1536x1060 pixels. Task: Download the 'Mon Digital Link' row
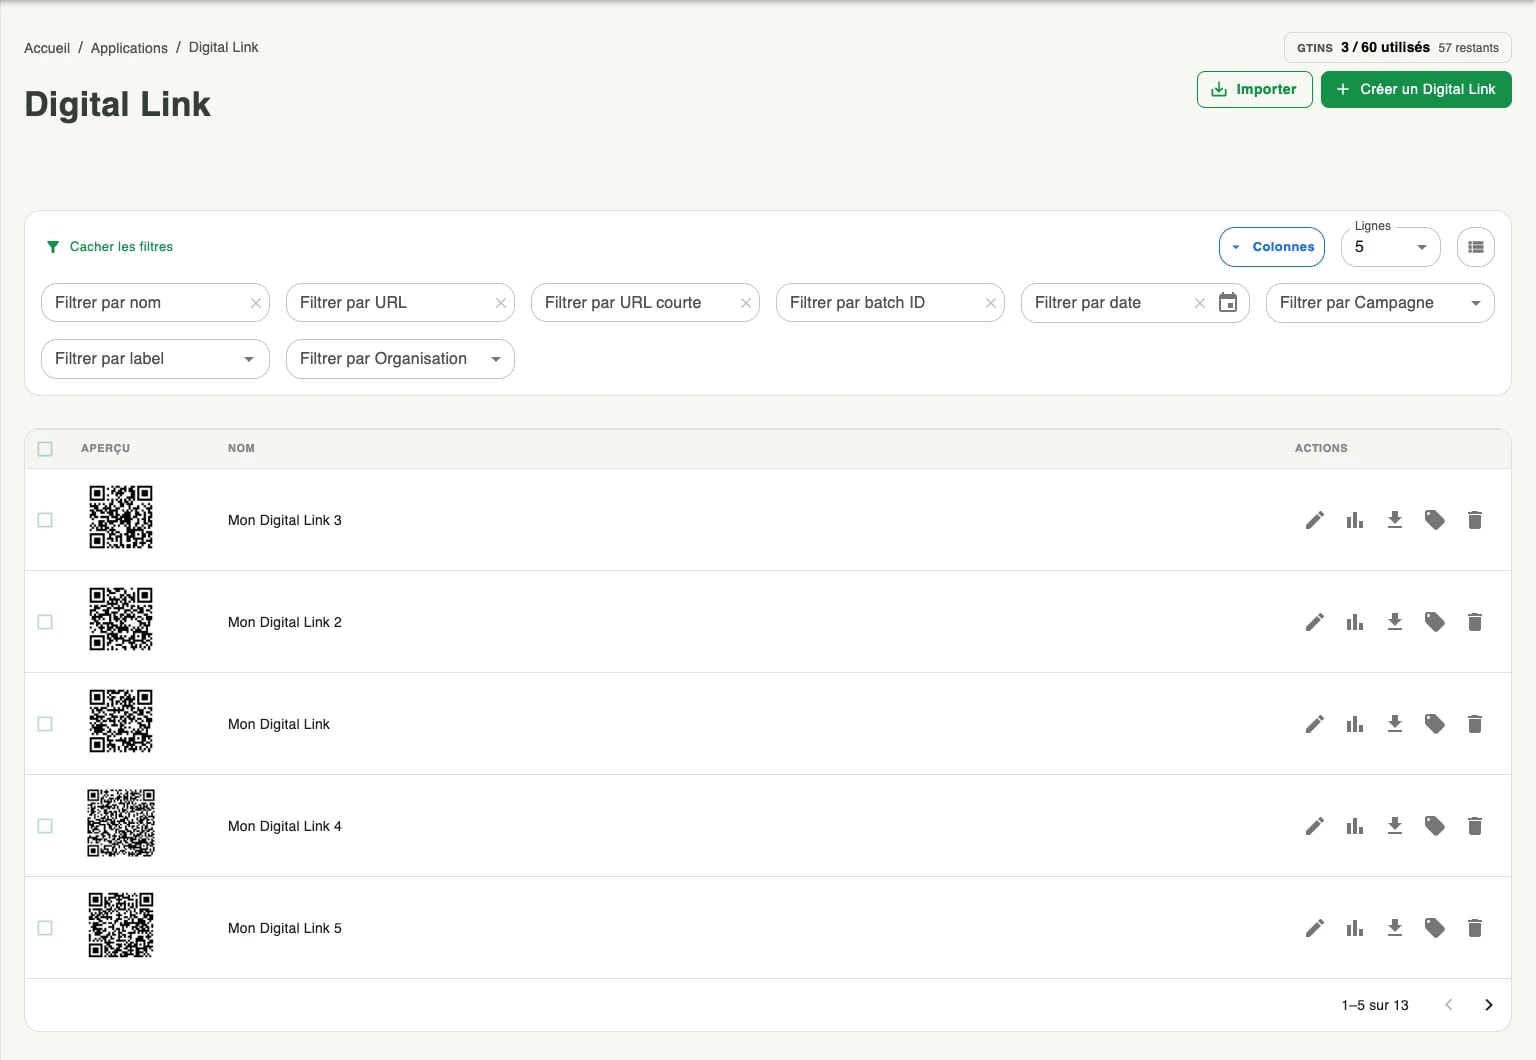coord(1395,724)
